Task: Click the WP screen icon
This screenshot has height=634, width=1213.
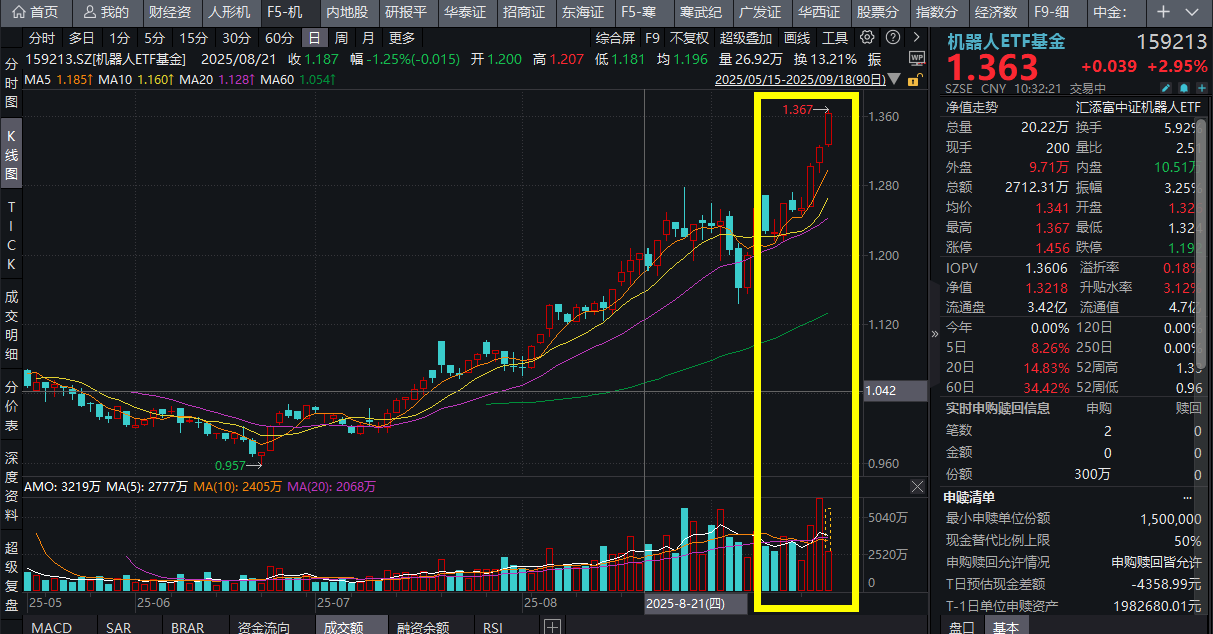Action: (918, 59)
